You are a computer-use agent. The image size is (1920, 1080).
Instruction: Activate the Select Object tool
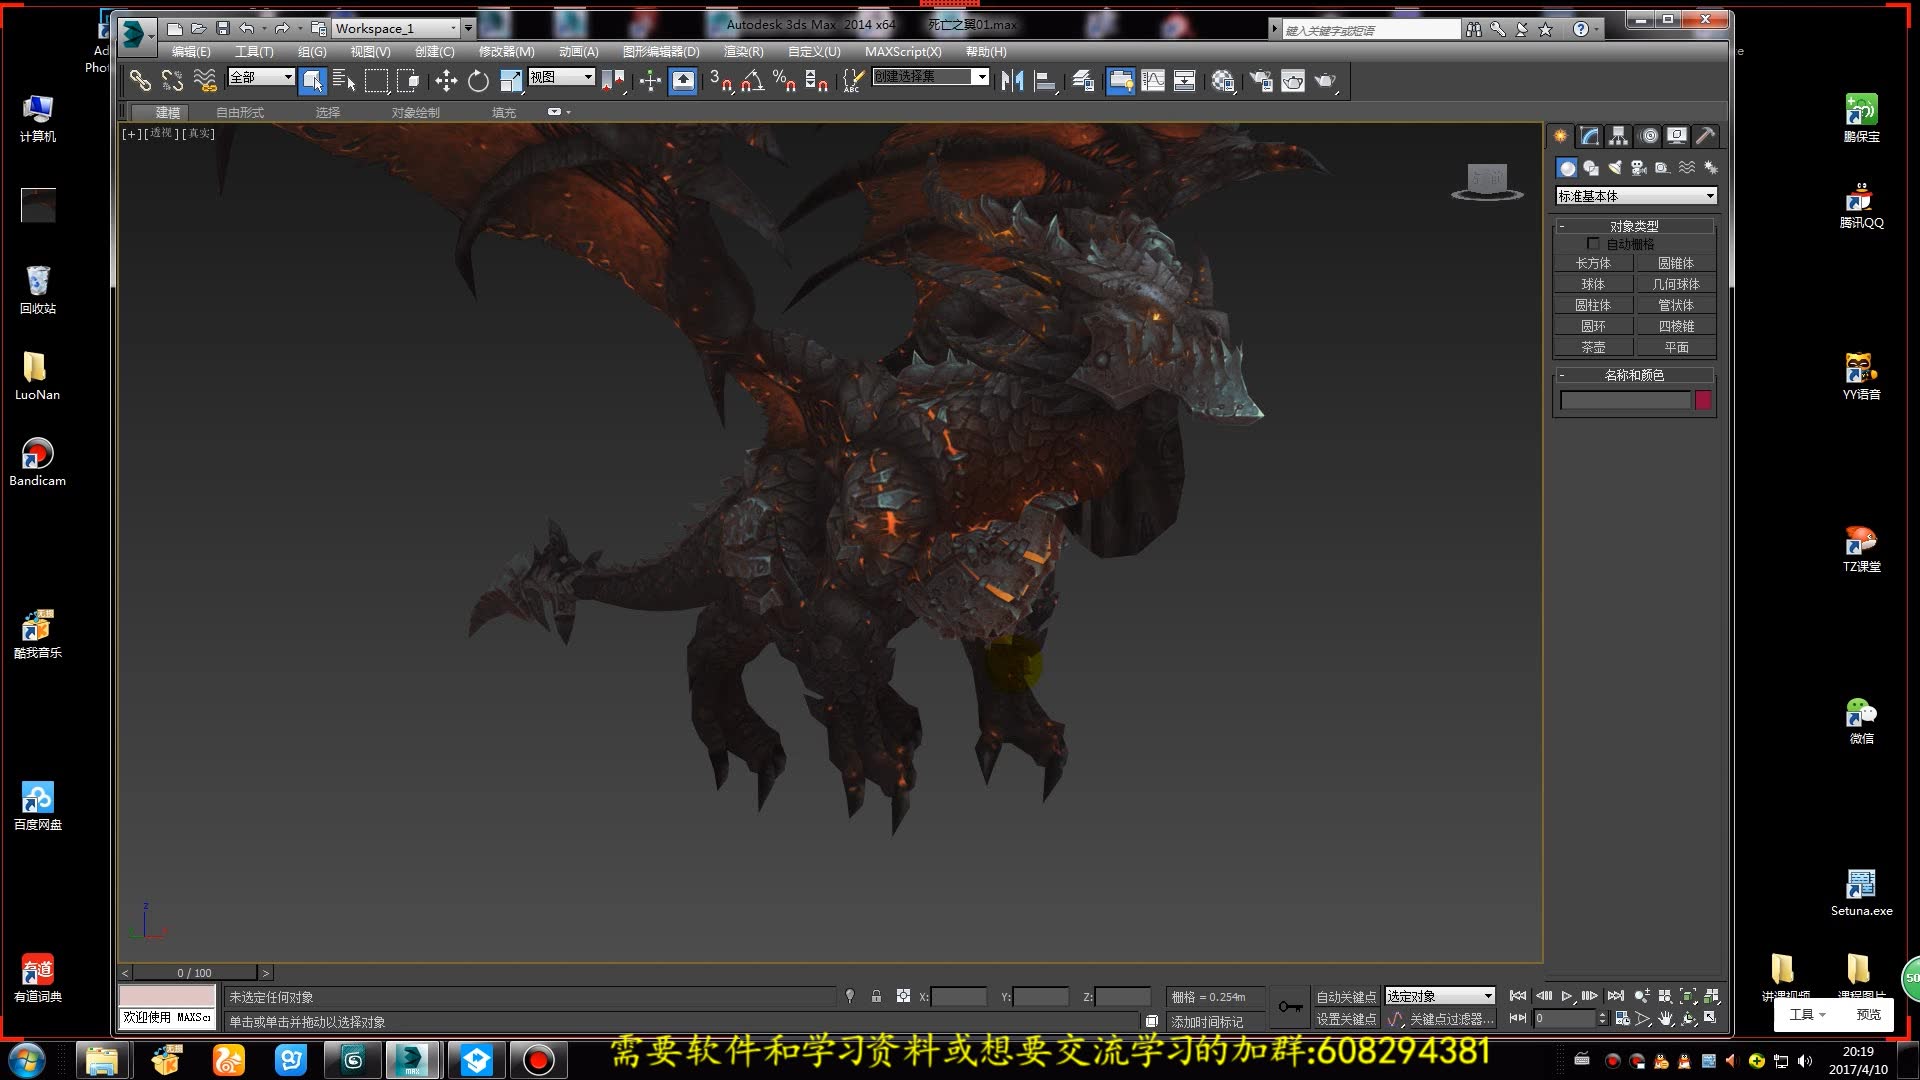(313, 81)
